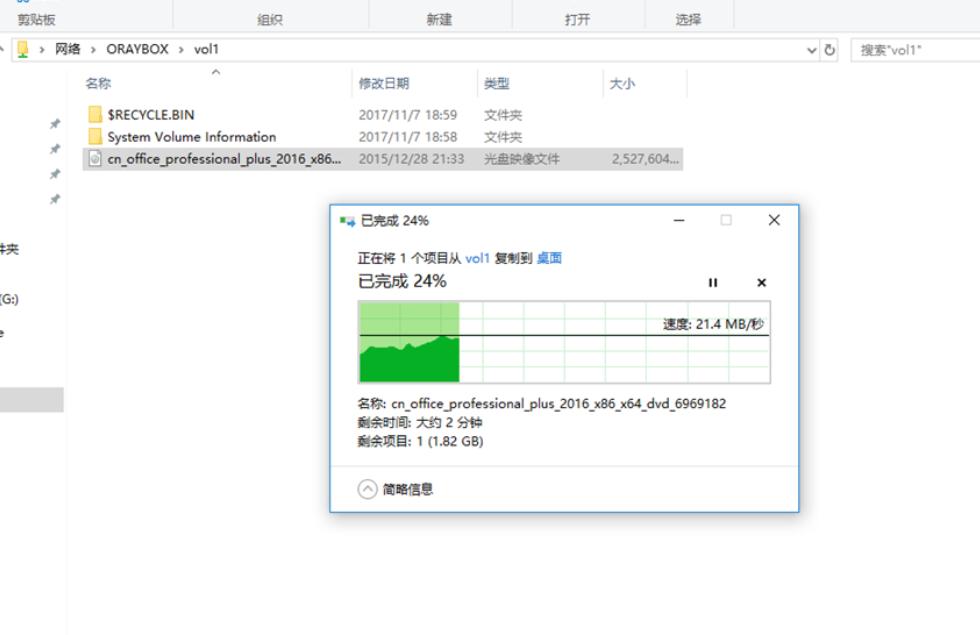This screenshot has height=635, width=980.
Task: Open the address bar history dropdown arrow
Action: tap(812, 49)
